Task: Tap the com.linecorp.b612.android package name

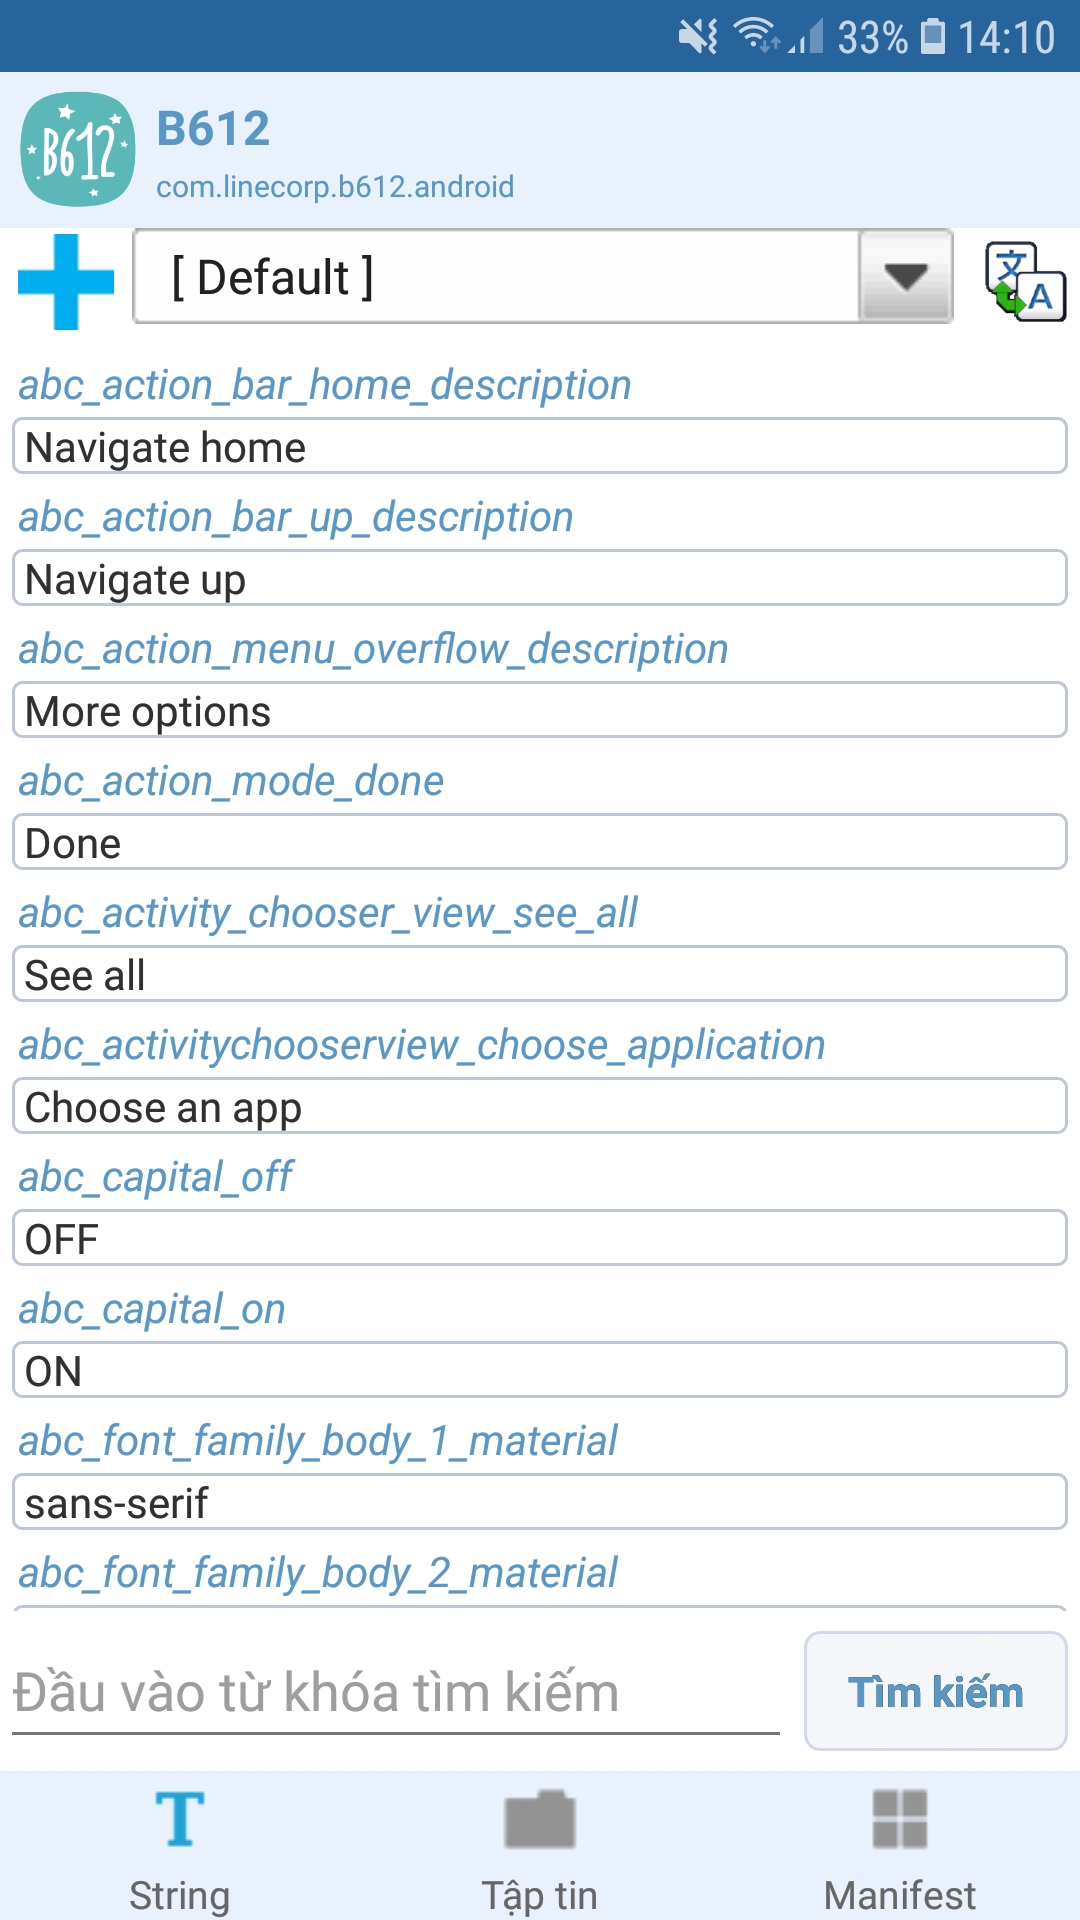Action: tap(335, 187)
